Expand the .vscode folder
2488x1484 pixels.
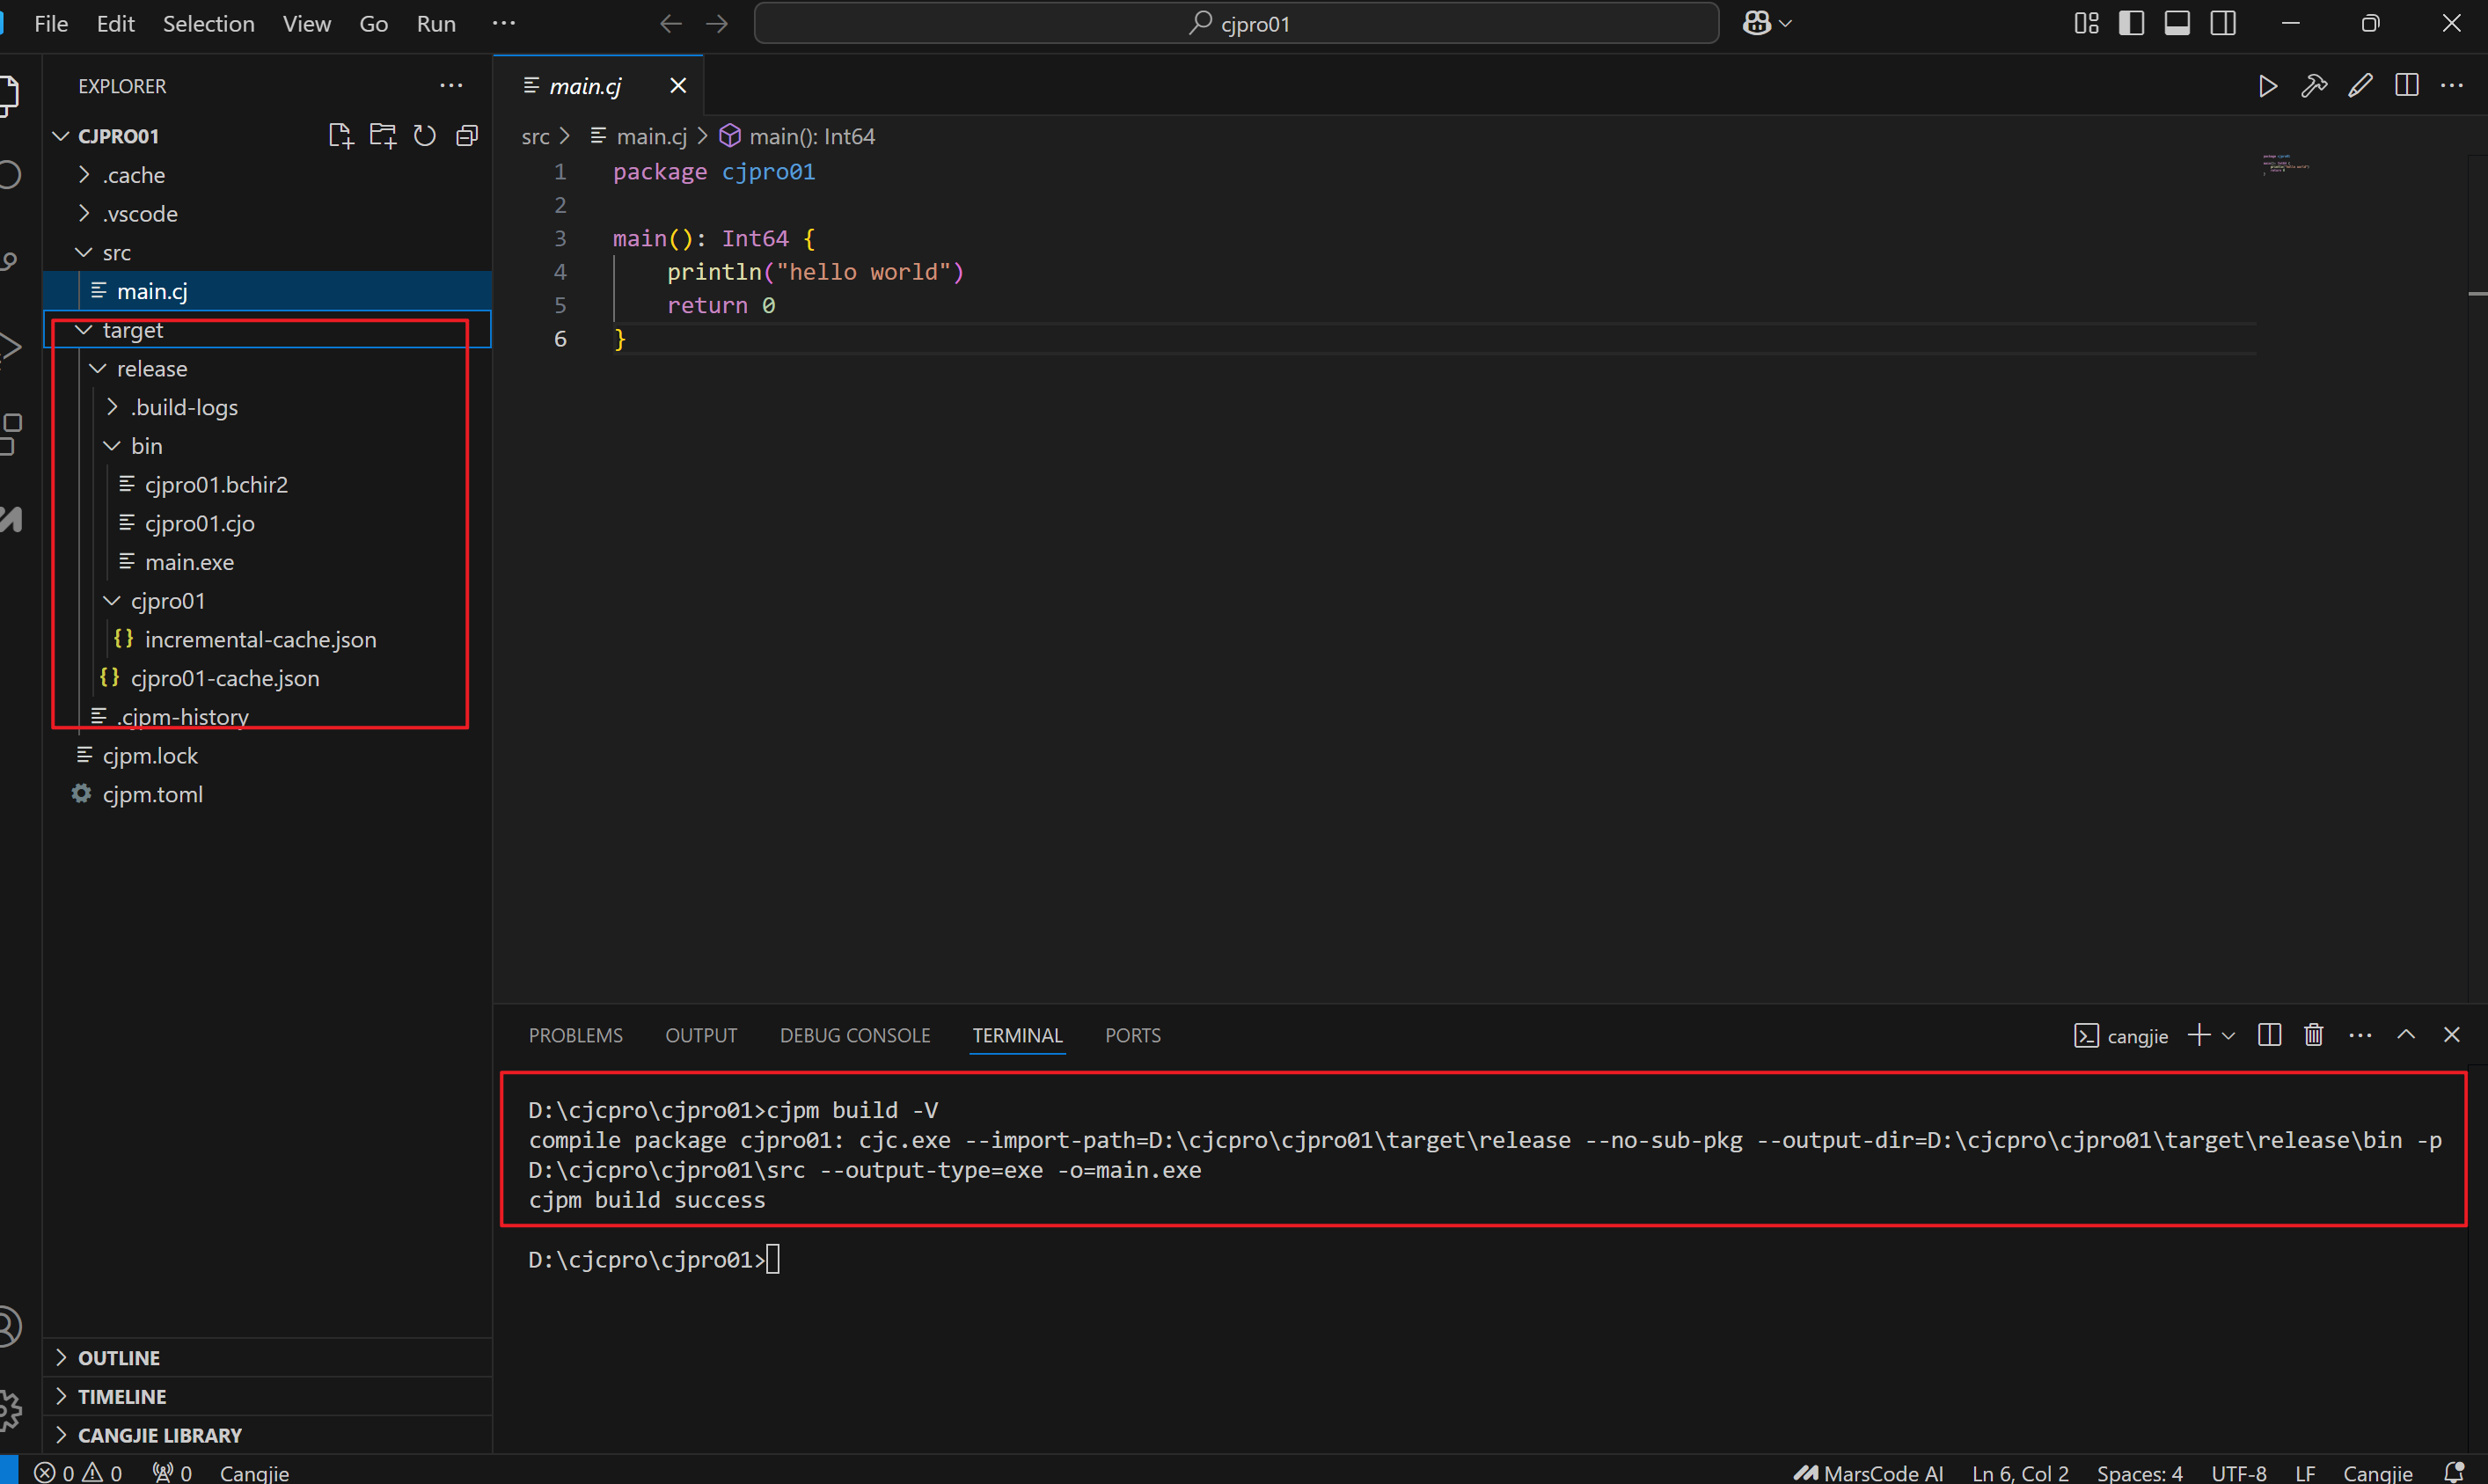tap(268, 214)
